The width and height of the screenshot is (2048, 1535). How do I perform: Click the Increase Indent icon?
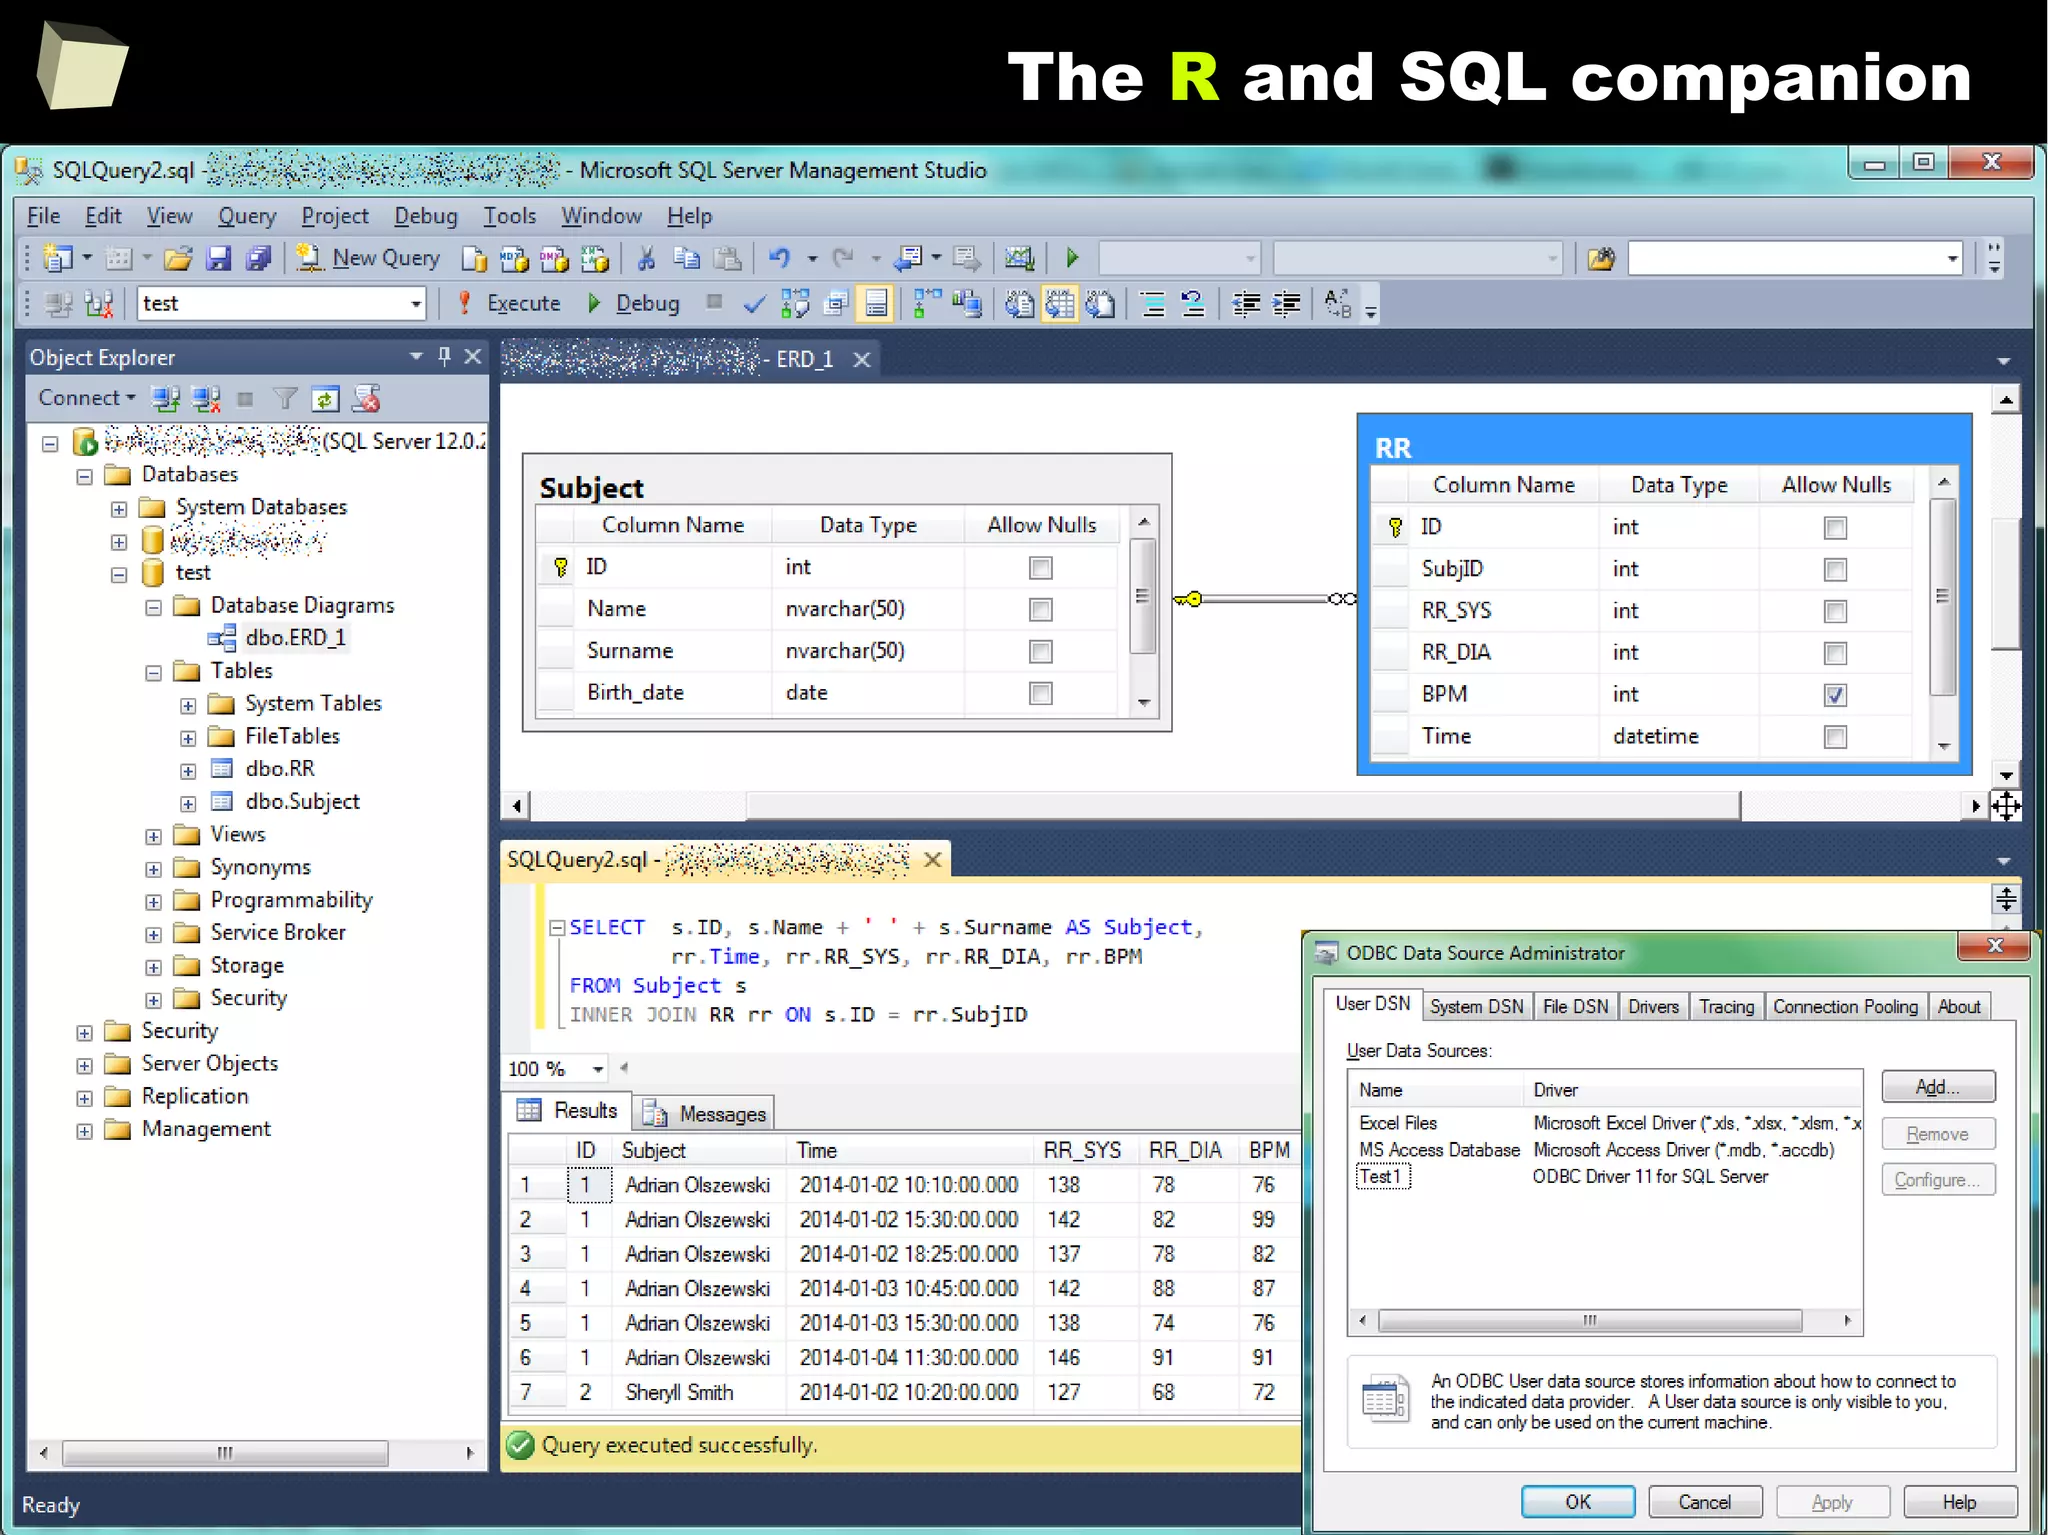pyautogui.click(x=1286, y=304)
